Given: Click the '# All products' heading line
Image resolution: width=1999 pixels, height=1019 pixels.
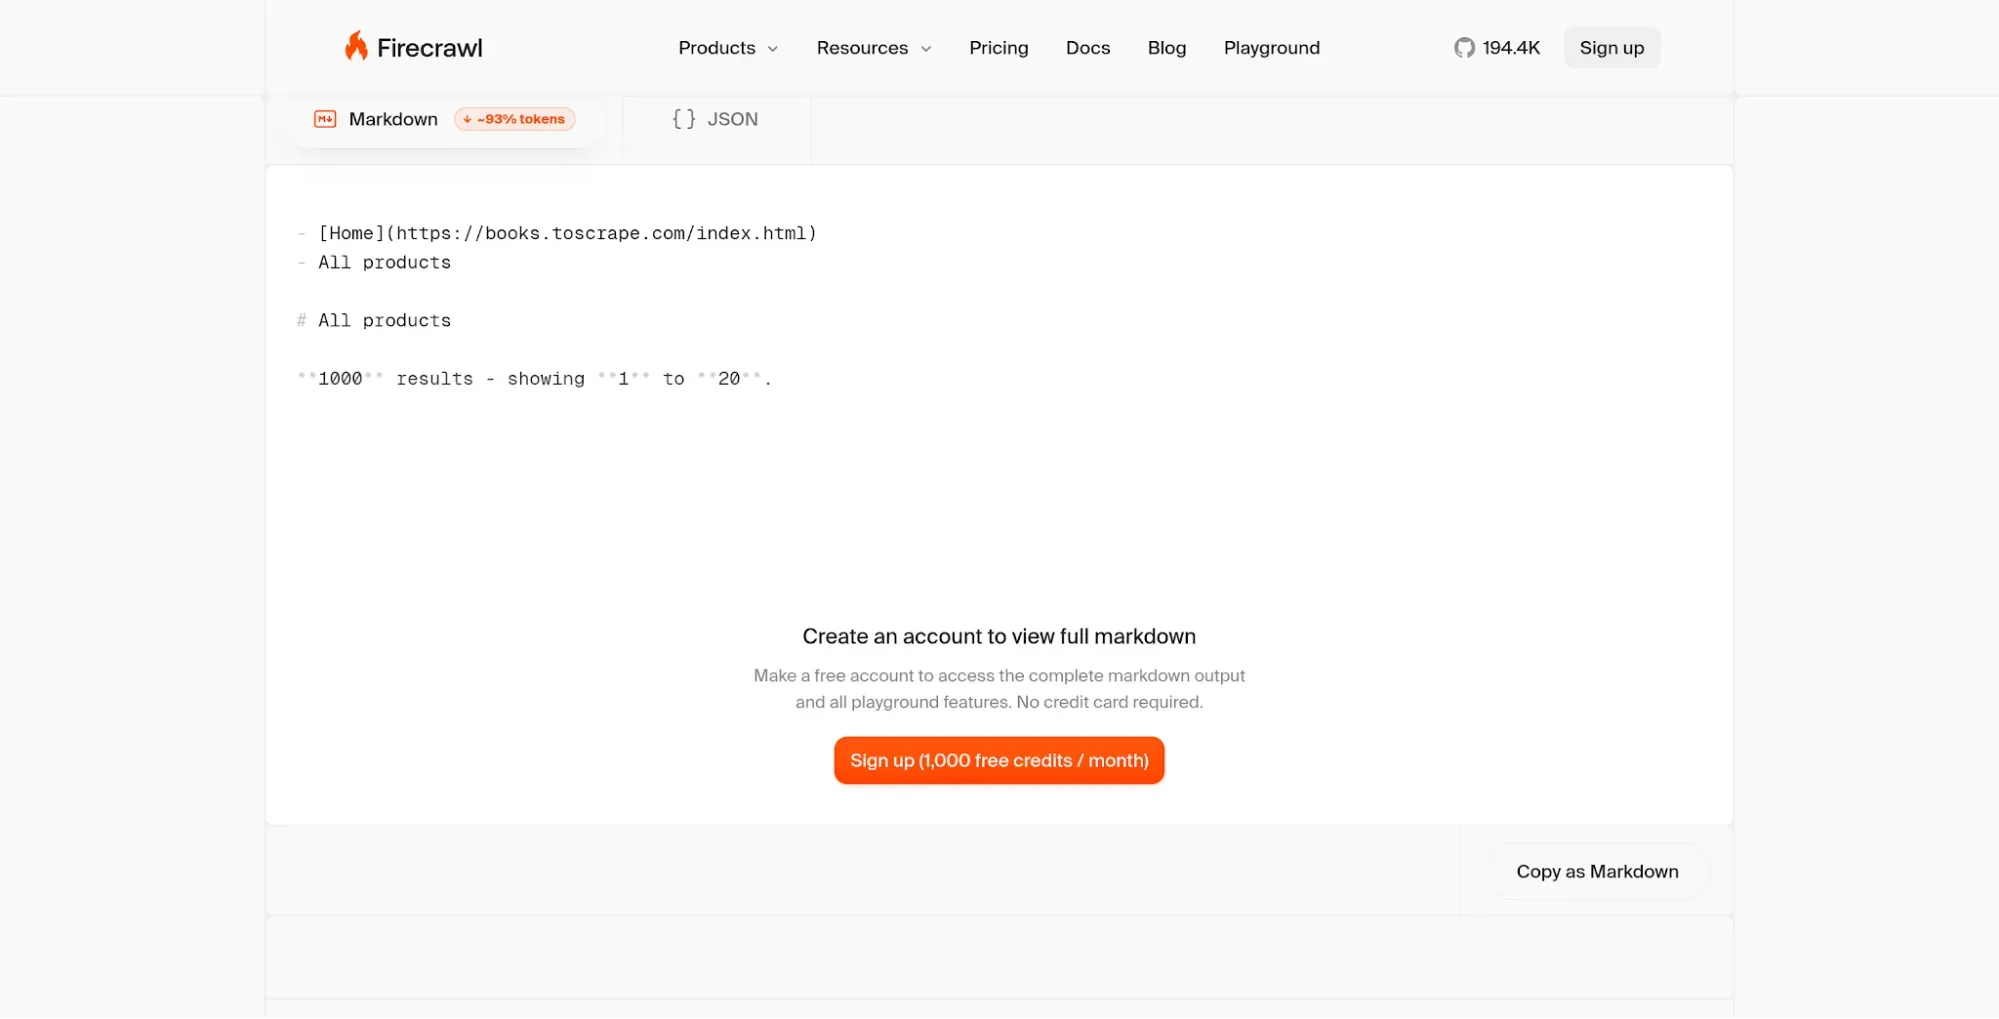Looking at the screenshot, I should [x=374, y=320].
